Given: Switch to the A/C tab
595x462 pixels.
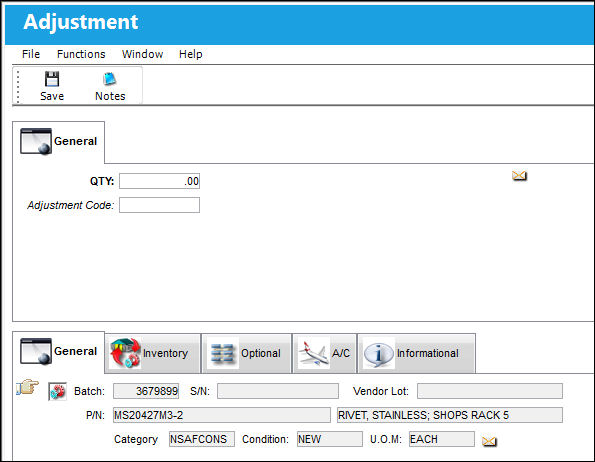Looking at the screenshot, I should pyautogui.click(x=324, y=353).
